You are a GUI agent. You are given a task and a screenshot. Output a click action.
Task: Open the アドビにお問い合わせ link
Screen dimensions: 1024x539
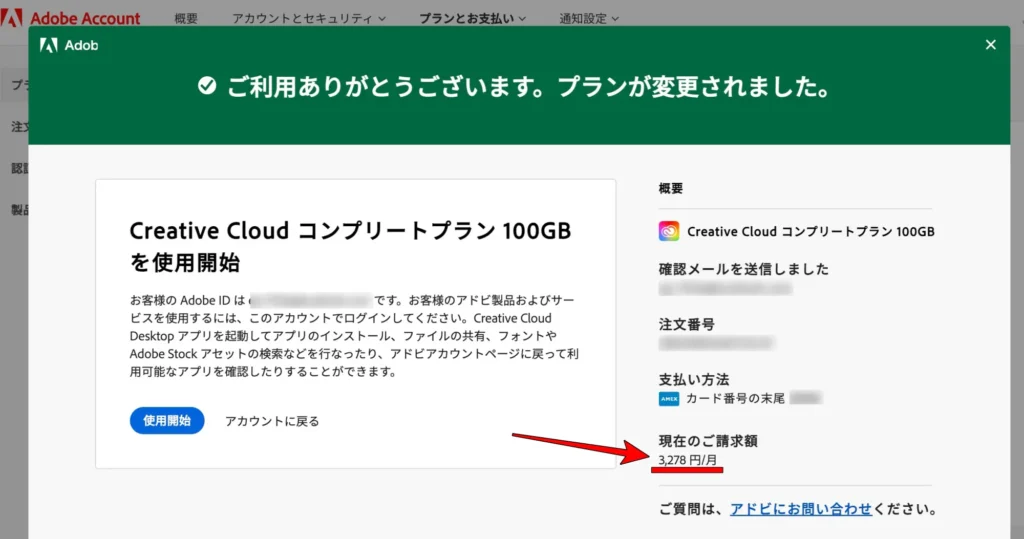pyautogui.click(x=801, y=509)
